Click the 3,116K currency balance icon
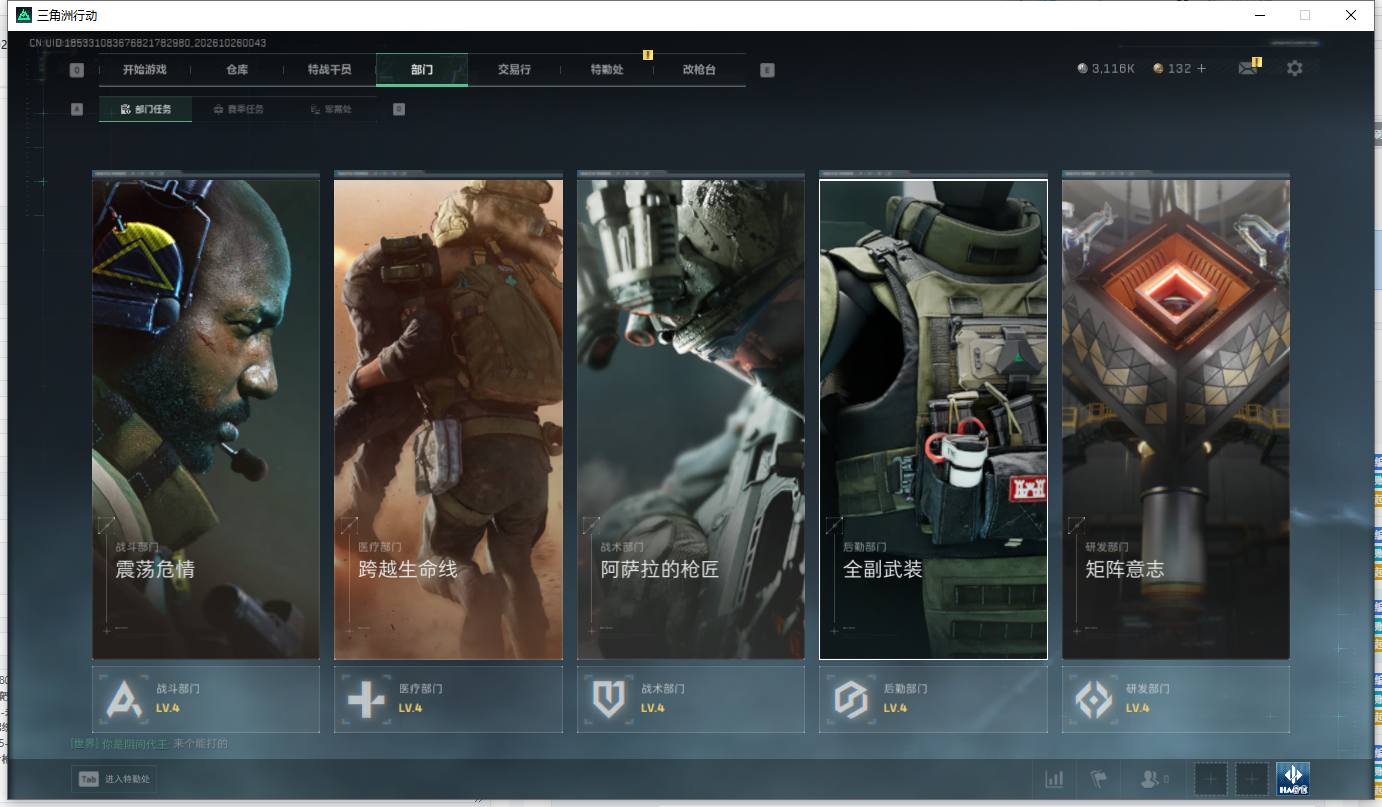Screen dimensions: 1382x807 1082,68
